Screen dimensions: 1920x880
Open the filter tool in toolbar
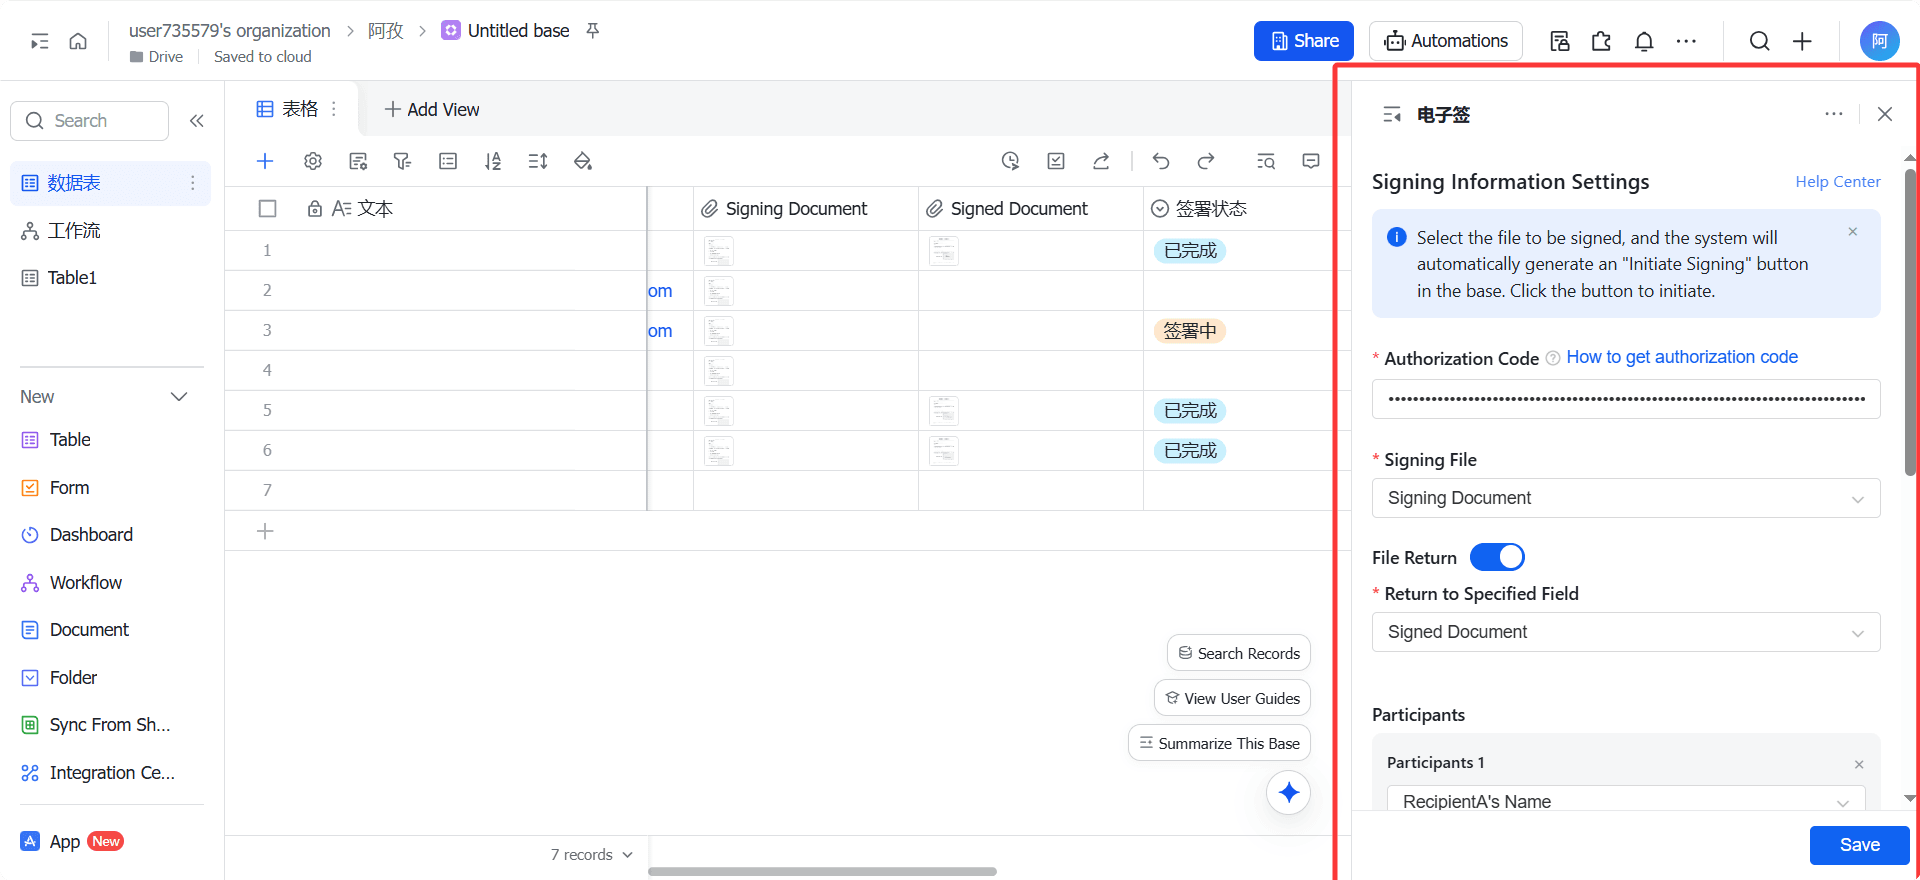pos(402,161)
